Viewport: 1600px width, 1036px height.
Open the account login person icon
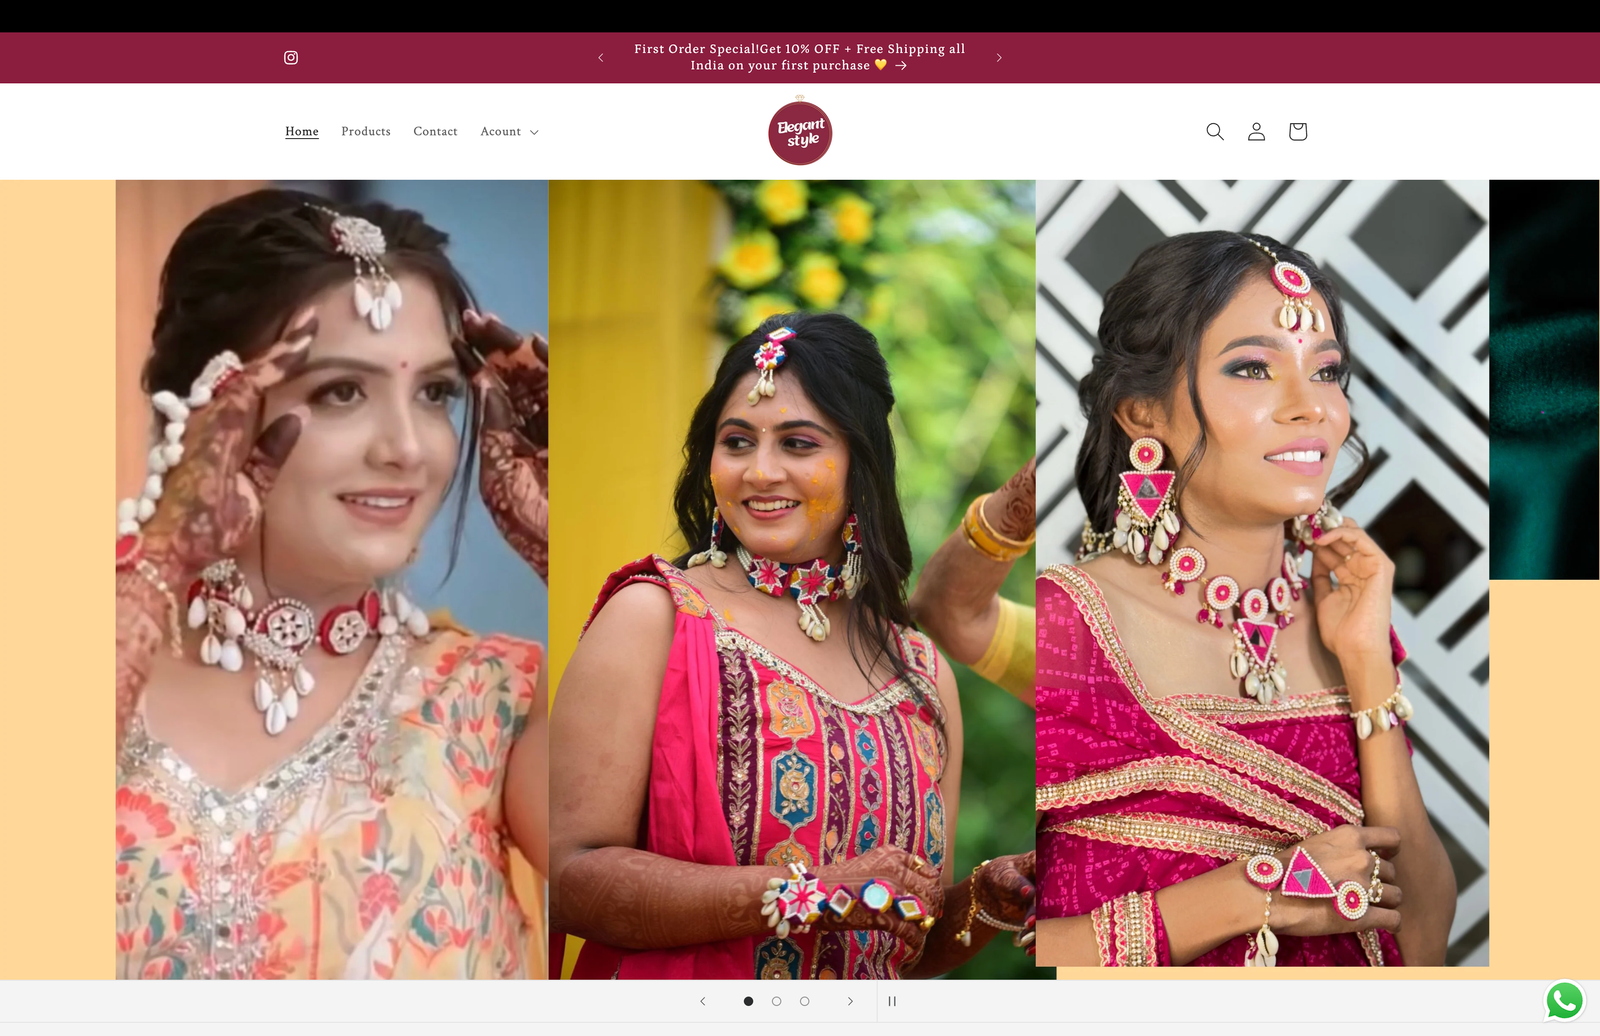[1256, 132]
